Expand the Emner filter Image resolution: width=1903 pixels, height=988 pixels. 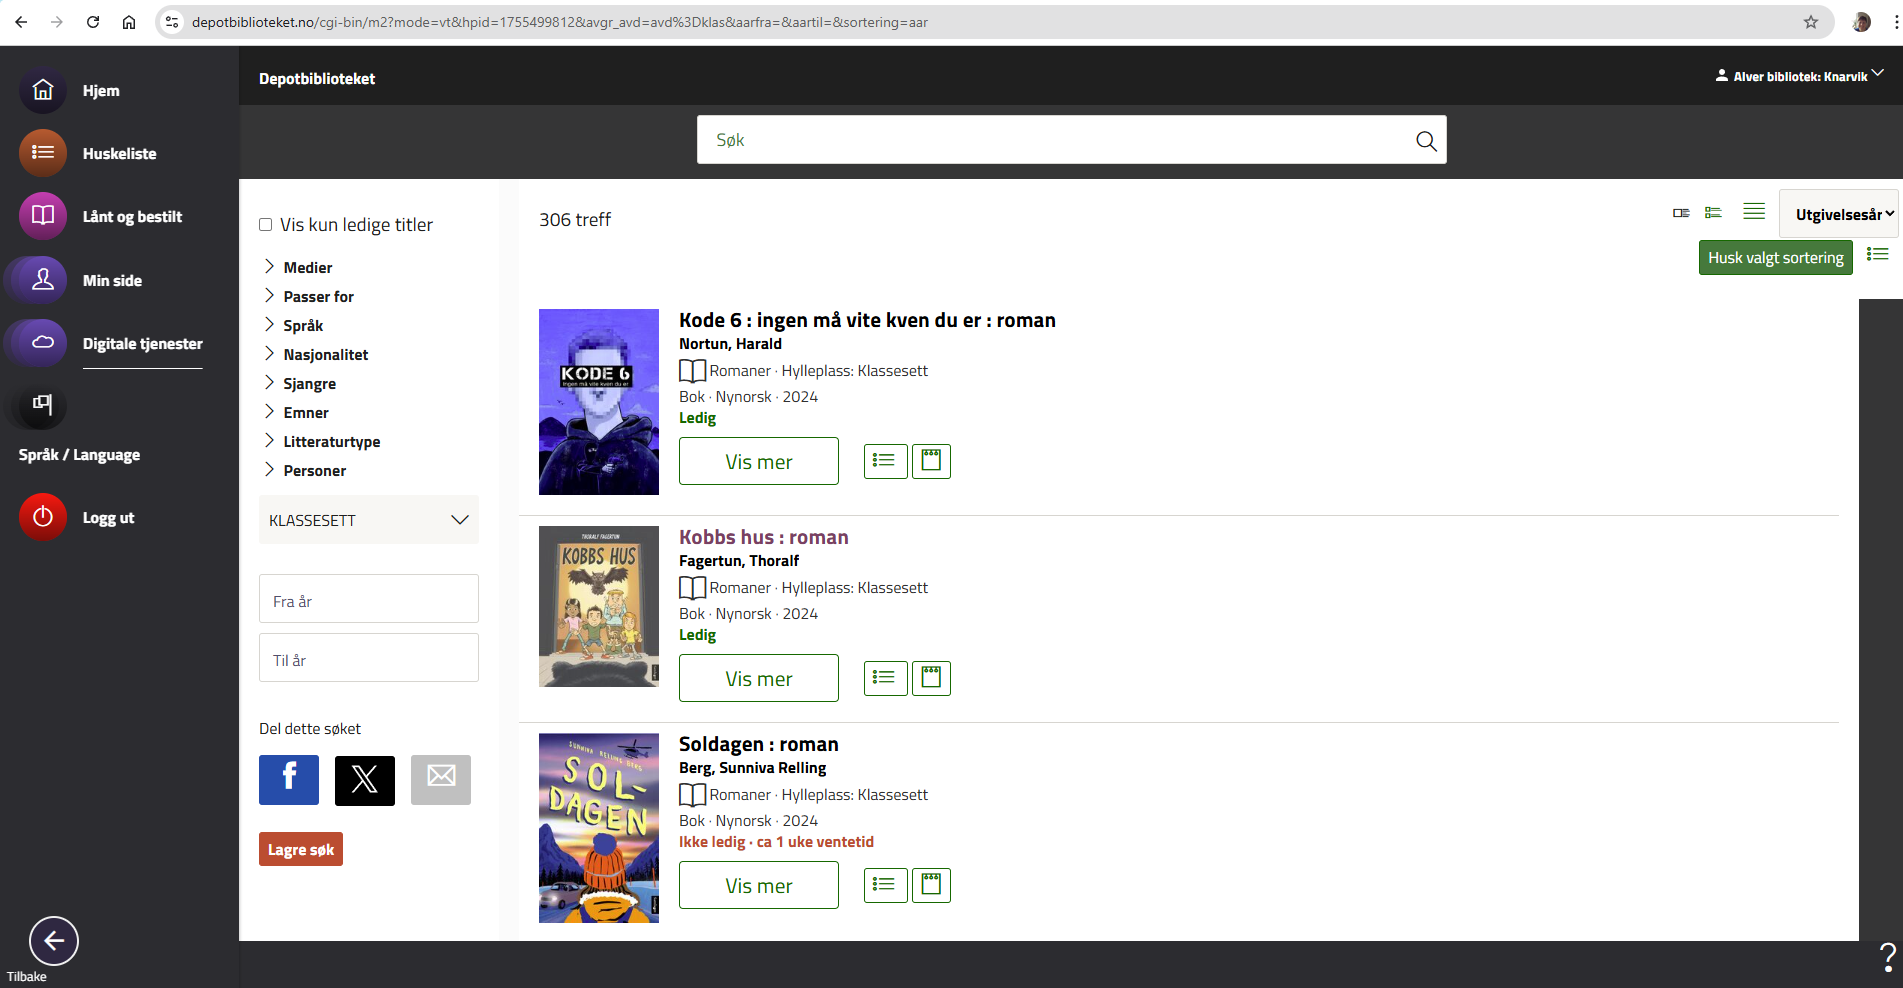coord(296,412)
